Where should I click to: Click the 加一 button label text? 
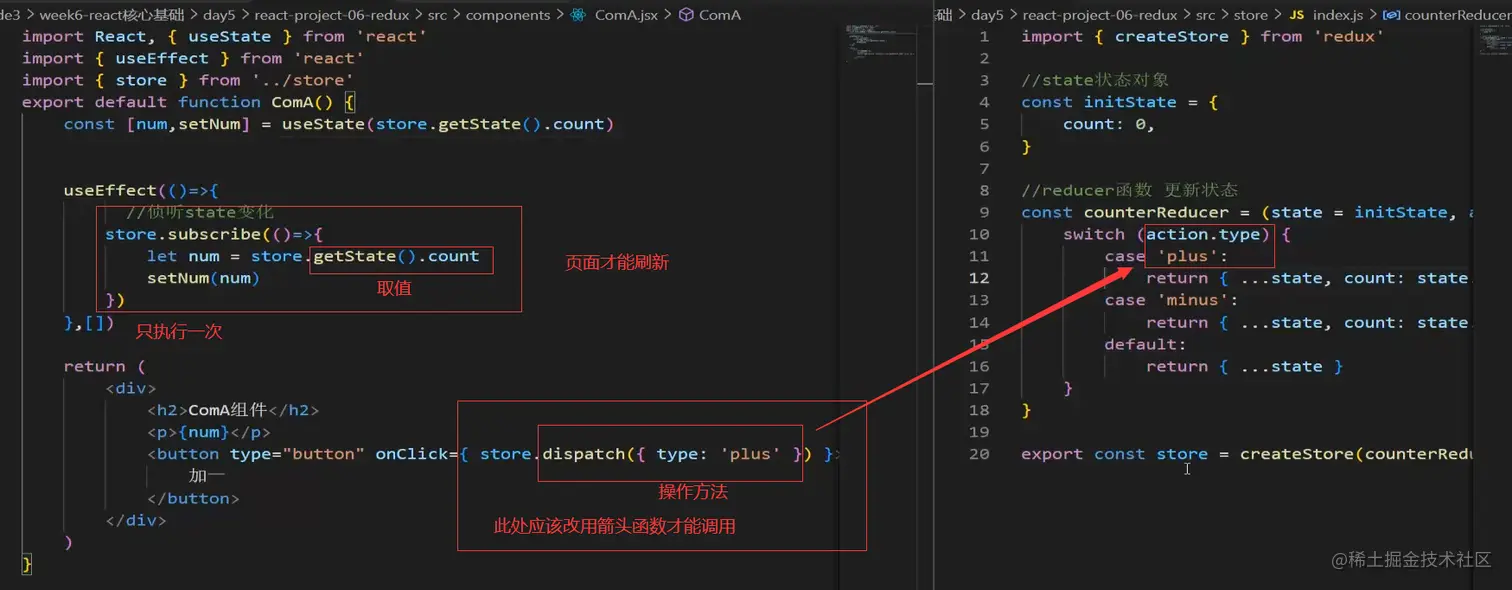(207, 476)
